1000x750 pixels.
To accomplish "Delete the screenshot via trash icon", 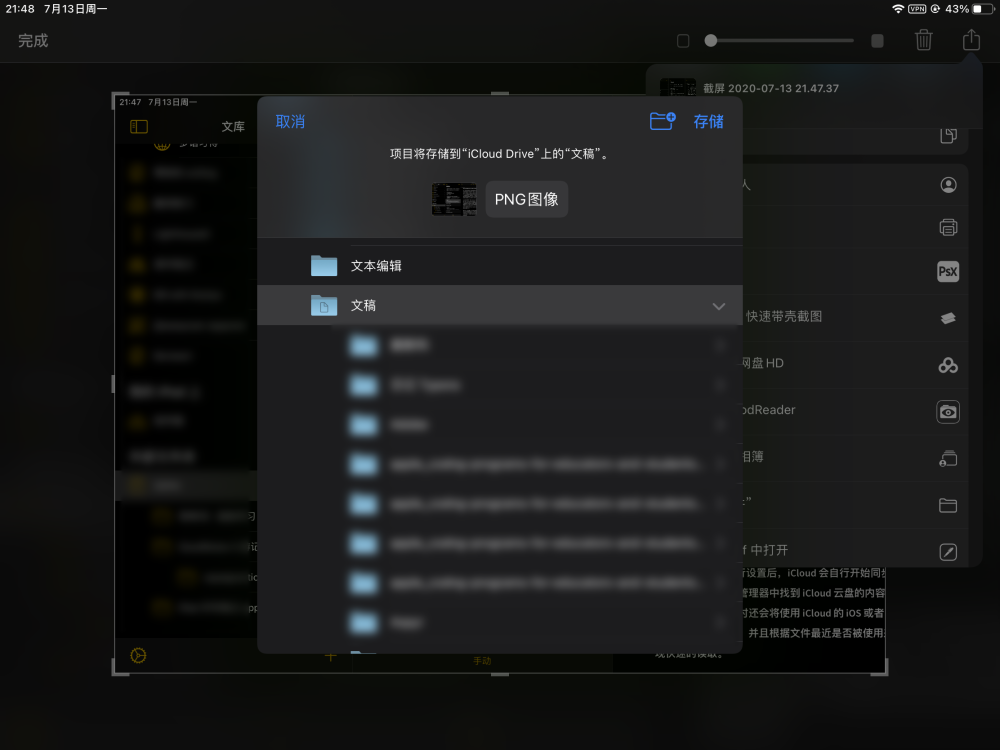I will click(923, 40).
